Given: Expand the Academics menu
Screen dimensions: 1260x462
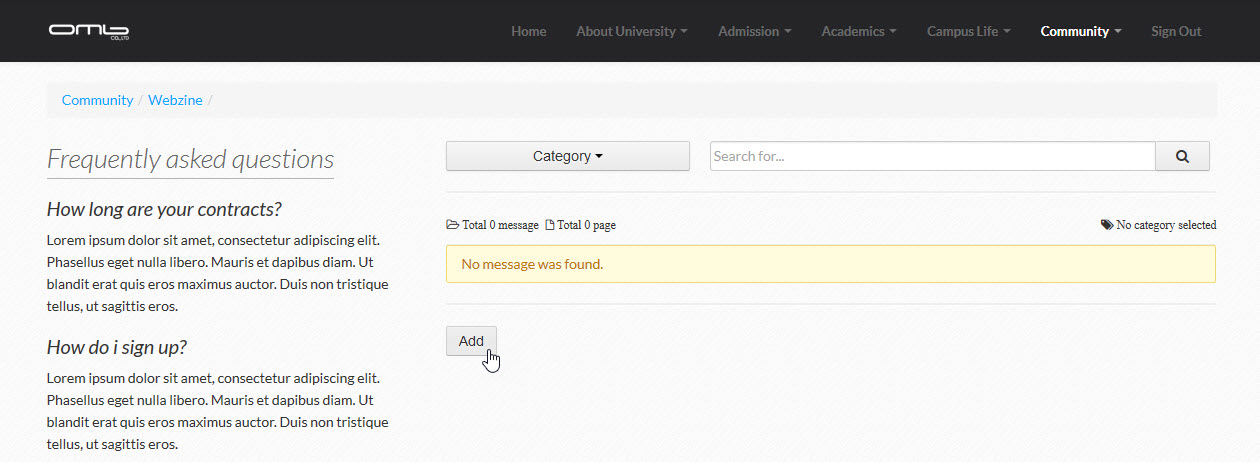Looking at the screenshot, I should point(859,31).
